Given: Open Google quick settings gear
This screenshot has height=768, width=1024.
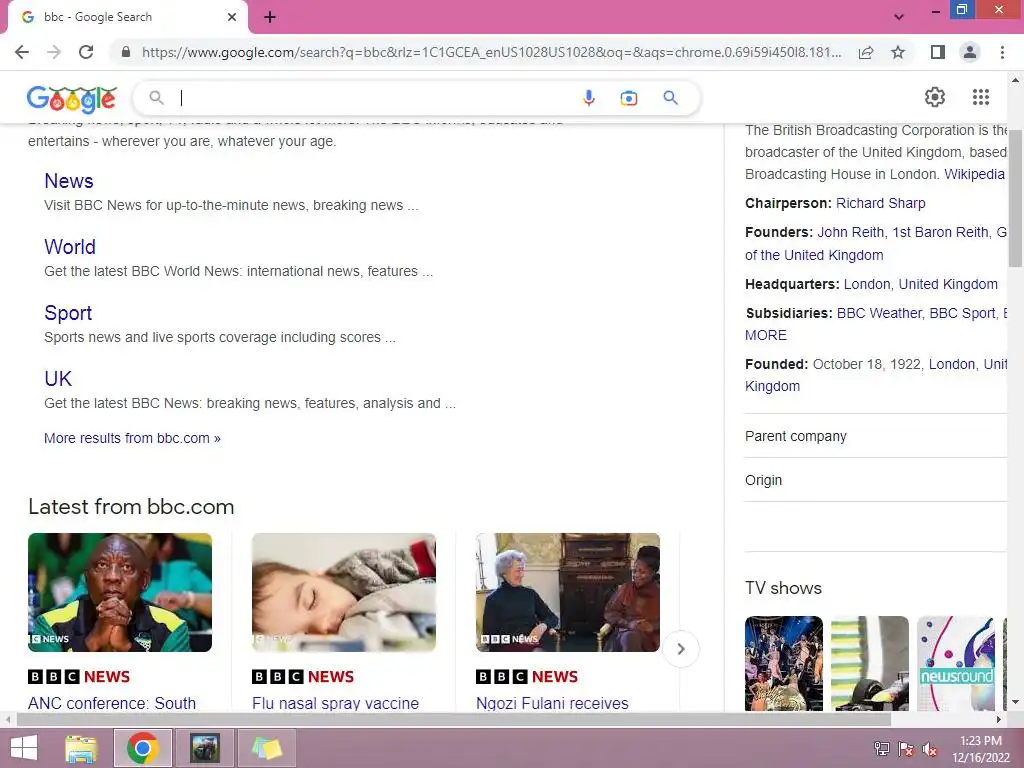Looking at the screenshot, I should tap(935, 97).
